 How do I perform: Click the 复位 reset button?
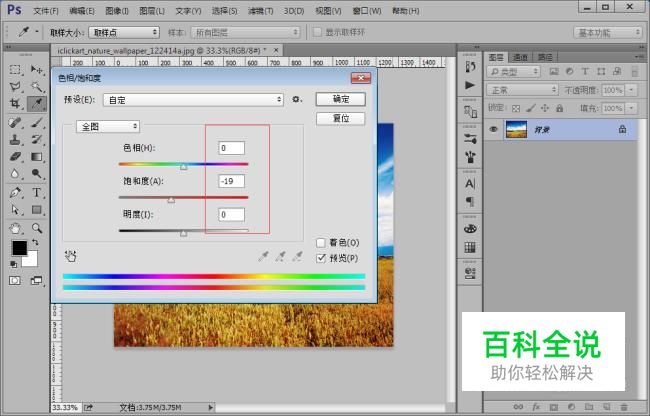tap(340, 119)
